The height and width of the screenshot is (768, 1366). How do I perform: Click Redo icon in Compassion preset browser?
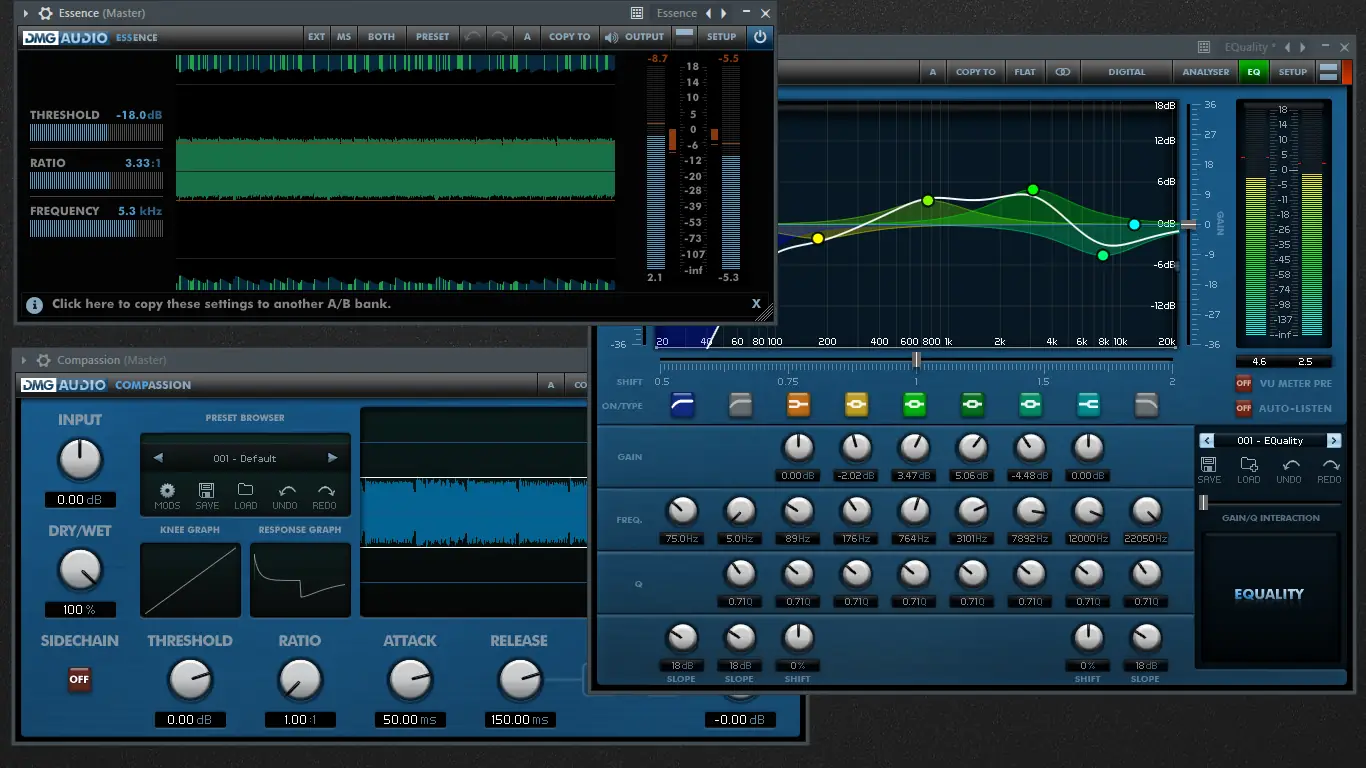(324, 495)
